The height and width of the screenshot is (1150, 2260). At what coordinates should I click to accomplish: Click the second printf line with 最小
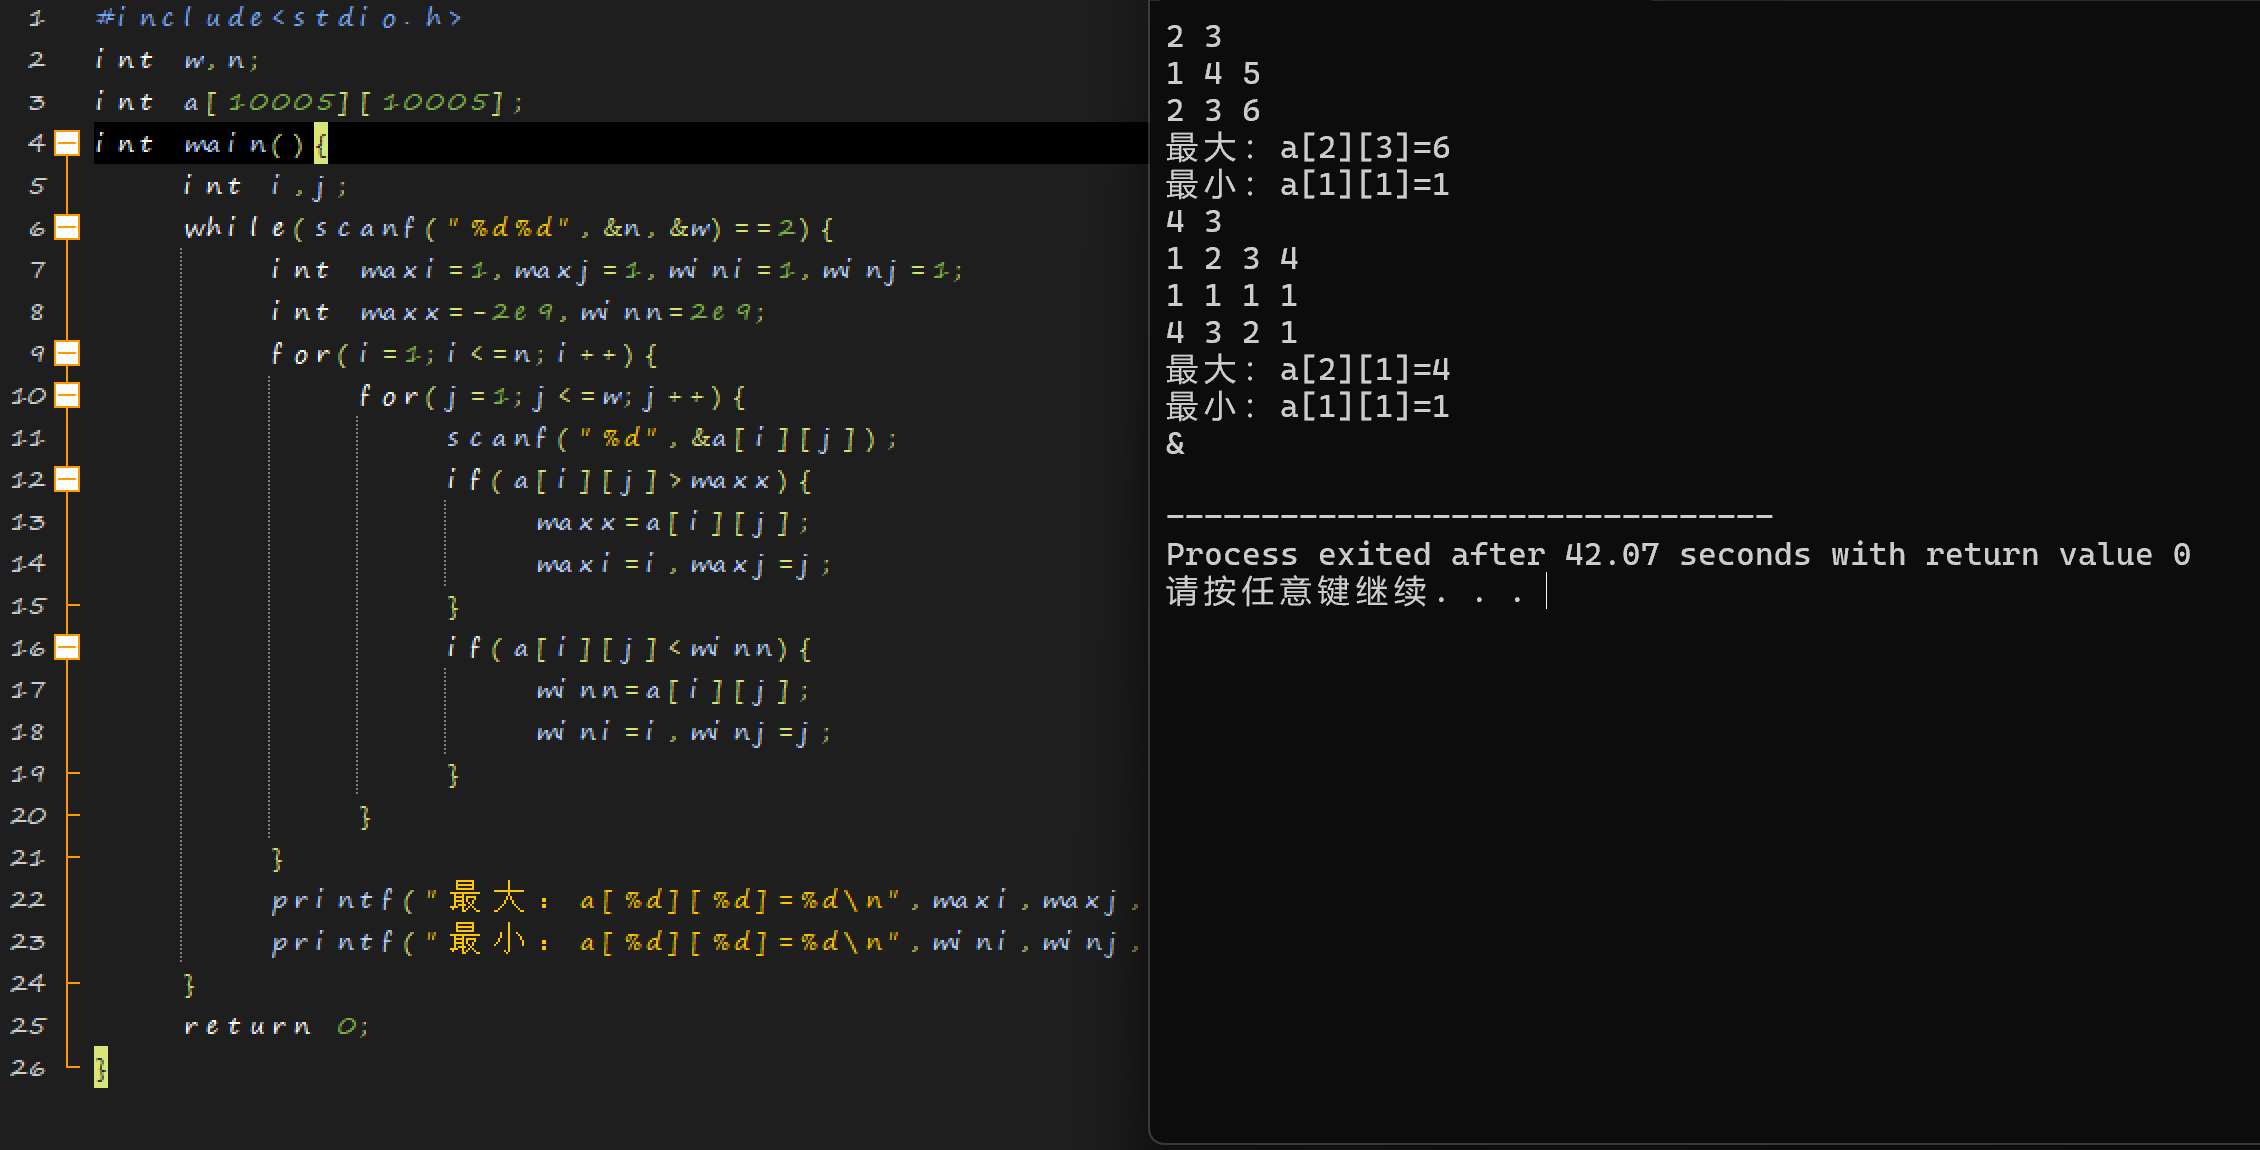point(700,942)
